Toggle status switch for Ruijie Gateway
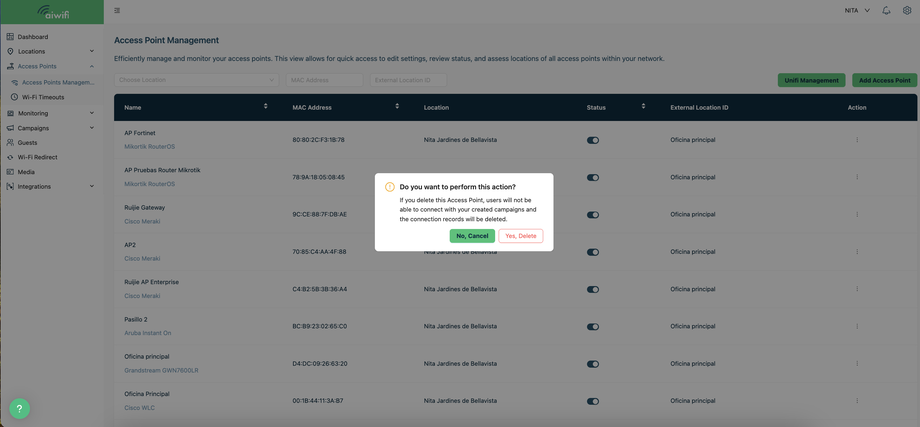This screenshot has width=920, height=427. click(593, 215)
